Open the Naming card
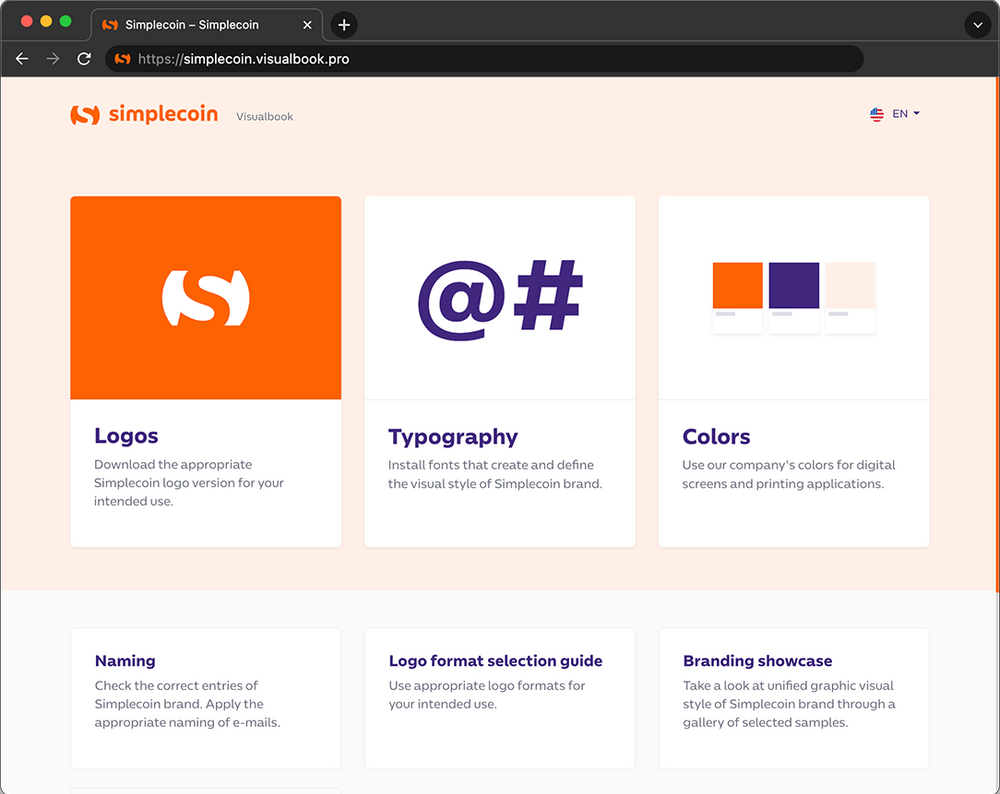 (205, 698)
